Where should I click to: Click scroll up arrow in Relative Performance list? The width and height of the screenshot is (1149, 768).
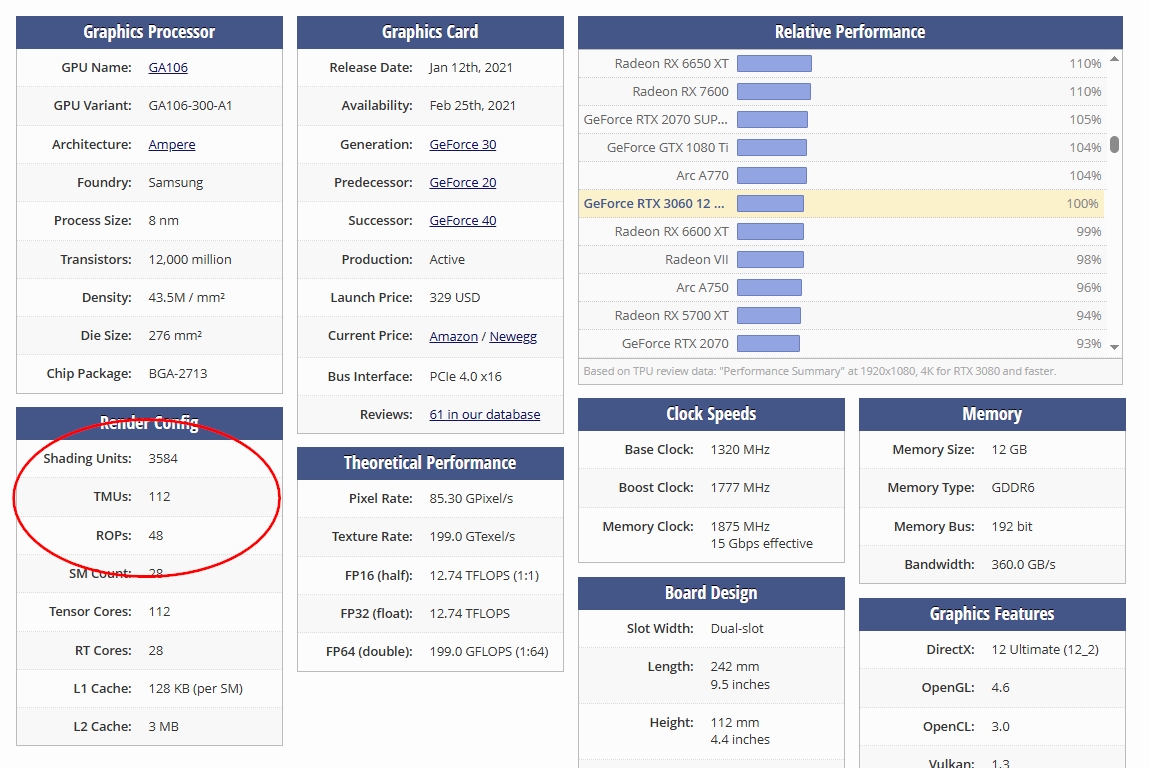coord(1115,59)
